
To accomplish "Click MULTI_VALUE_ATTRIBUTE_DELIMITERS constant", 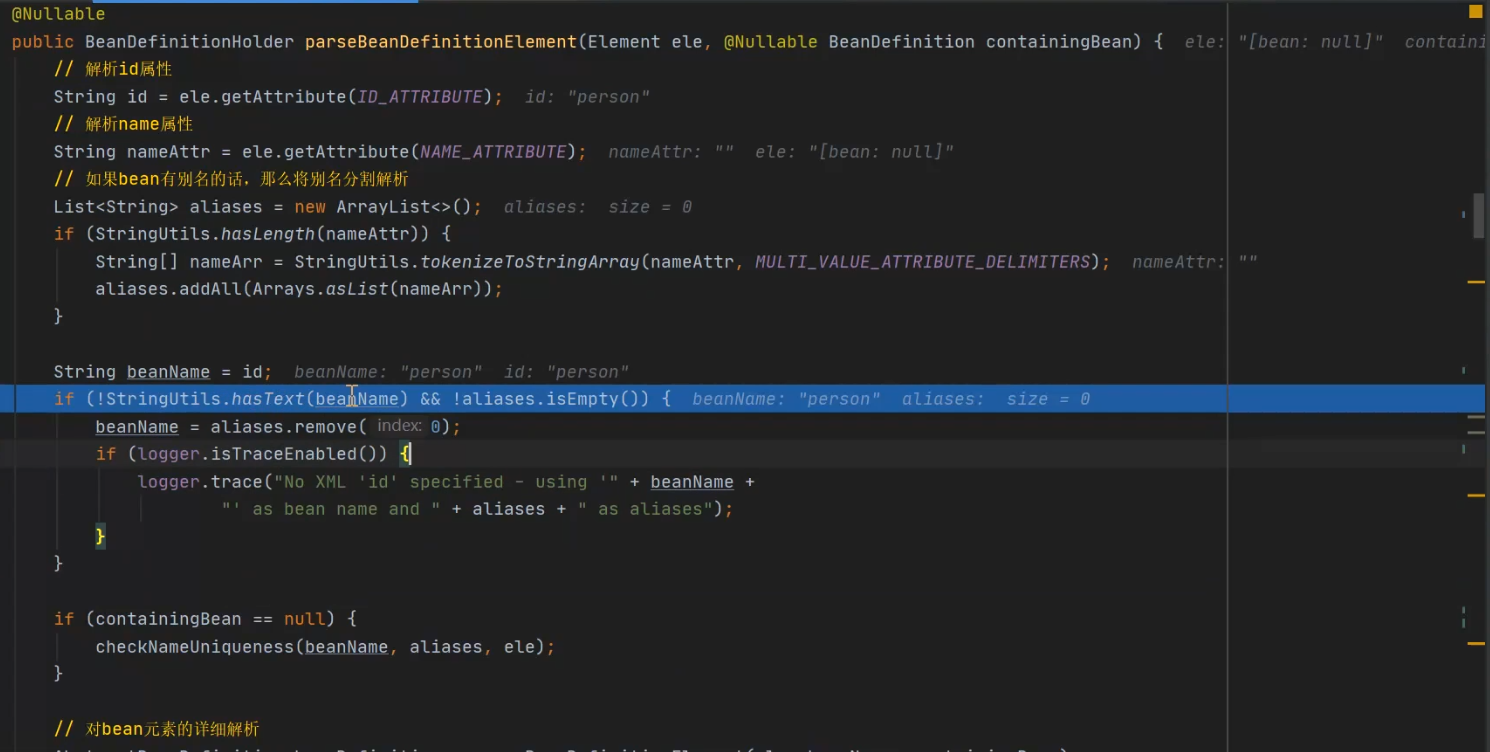I will pos(922,262).
